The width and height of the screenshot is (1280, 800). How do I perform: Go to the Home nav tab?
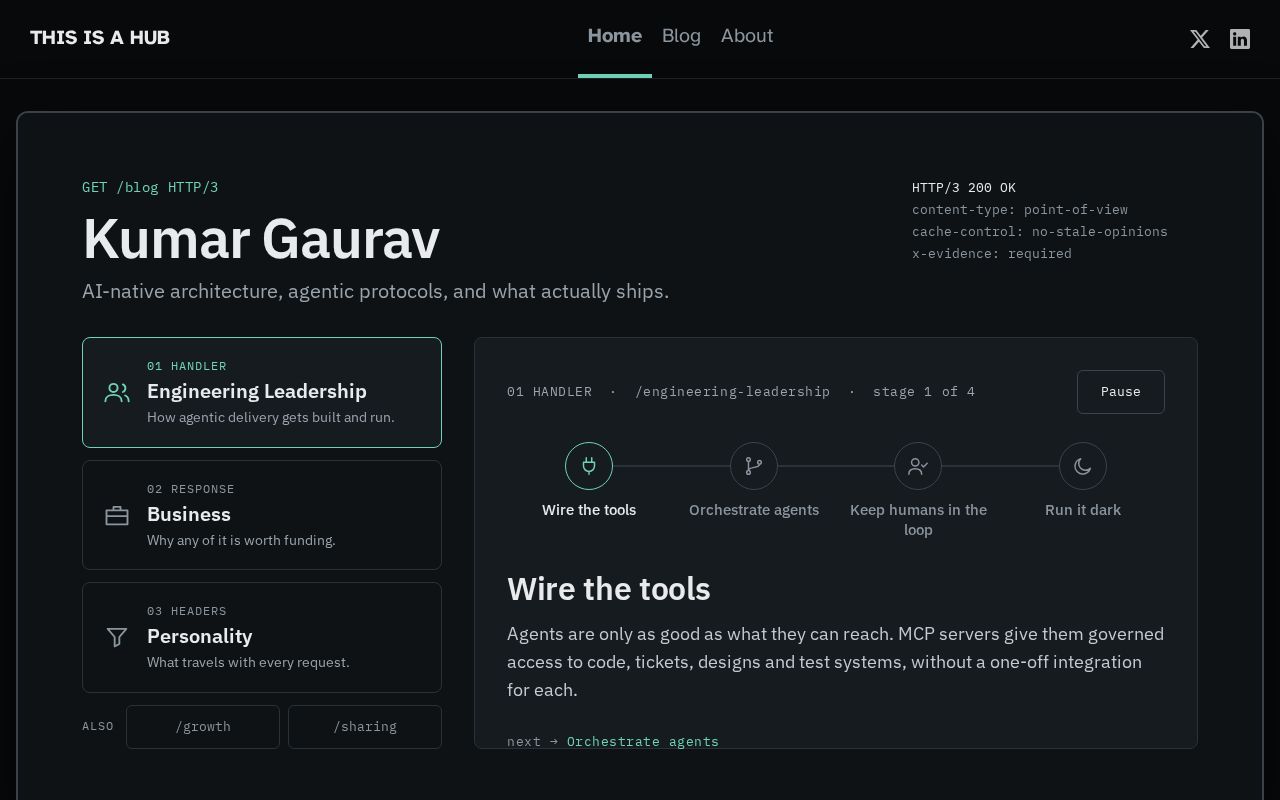coord(615,36)
